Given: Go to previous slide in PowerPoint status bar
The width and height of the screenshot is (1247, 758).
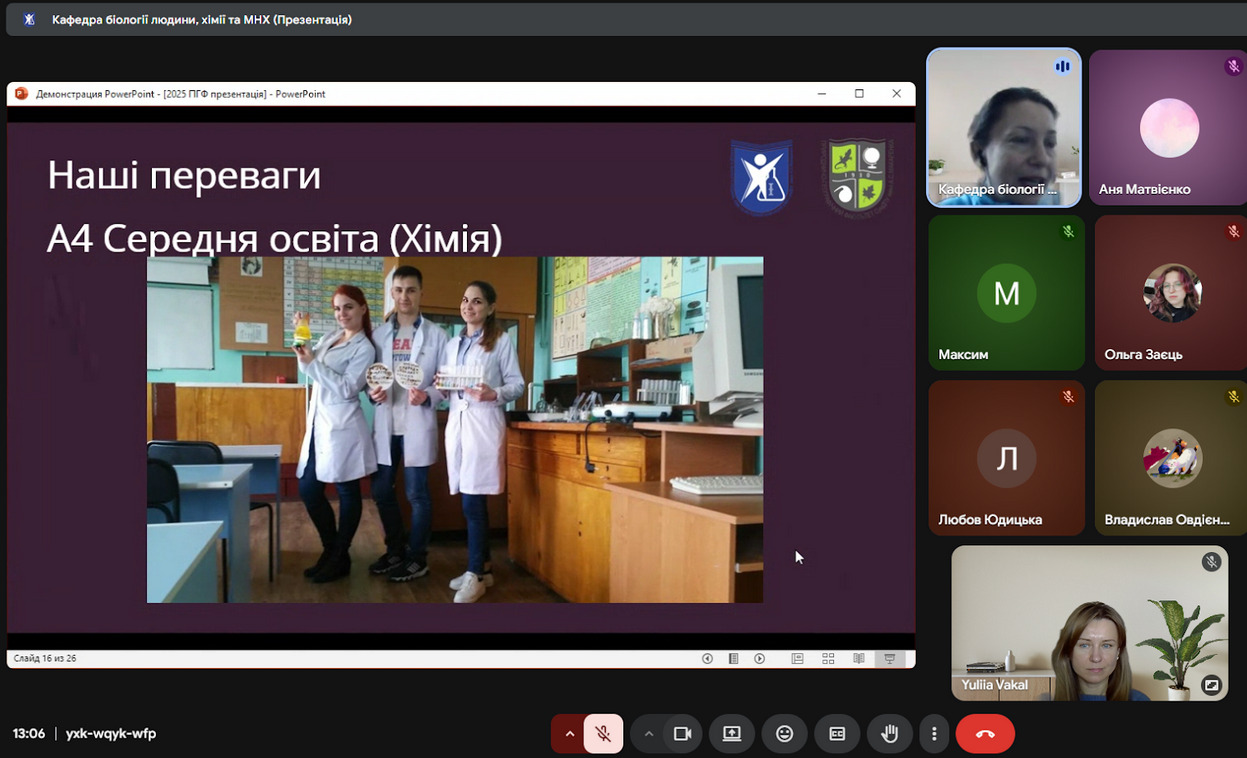Looking at the screenshot, I should tap(707, 659).
